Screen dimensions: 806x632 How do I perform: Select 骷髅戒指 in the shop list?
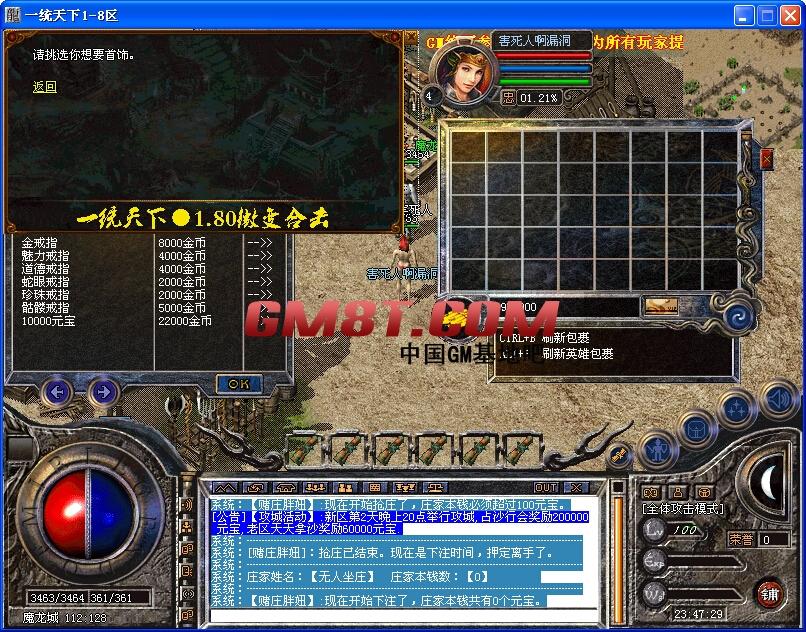point(45,308)
